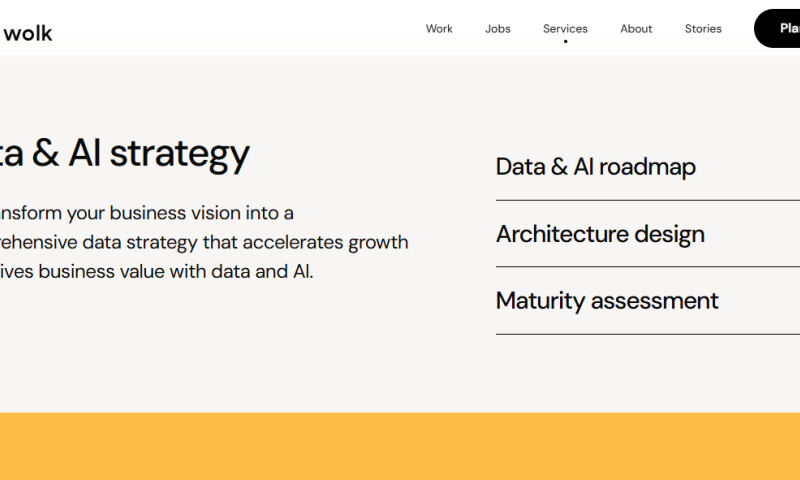Open the Work menu item

[439, 29]
